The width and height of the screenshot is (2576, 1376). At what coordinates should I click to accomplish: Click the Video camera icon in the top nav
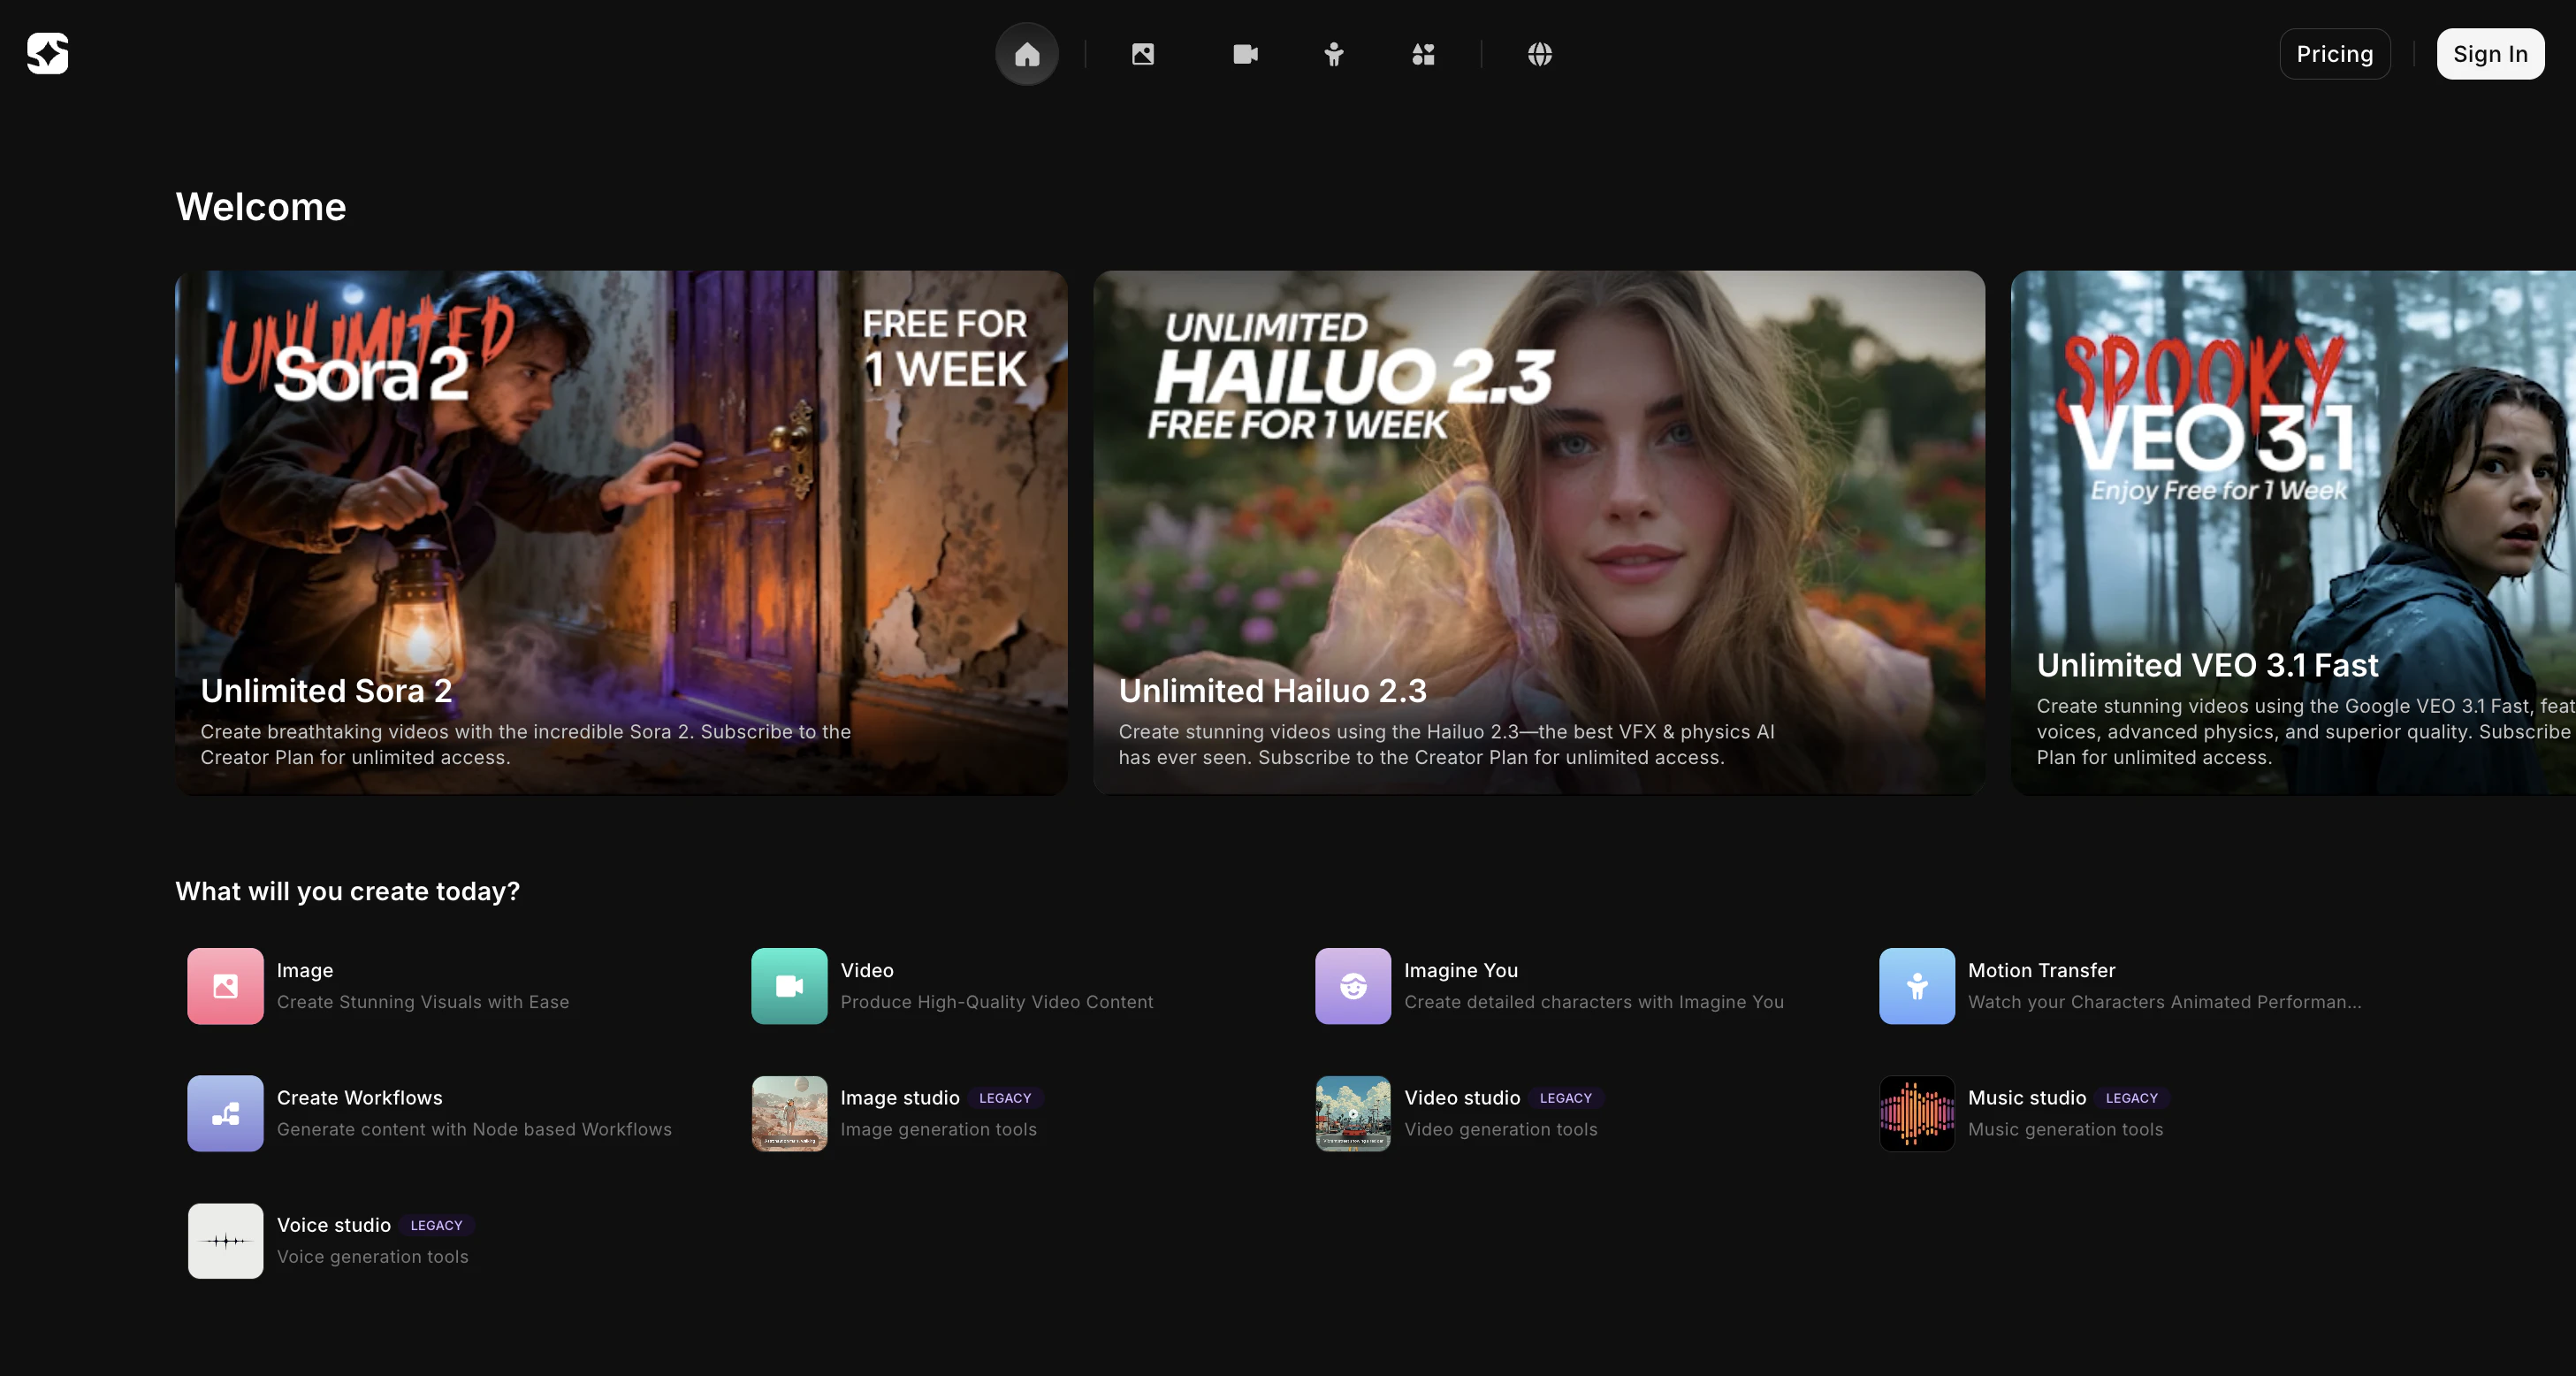coord(1244,54)
